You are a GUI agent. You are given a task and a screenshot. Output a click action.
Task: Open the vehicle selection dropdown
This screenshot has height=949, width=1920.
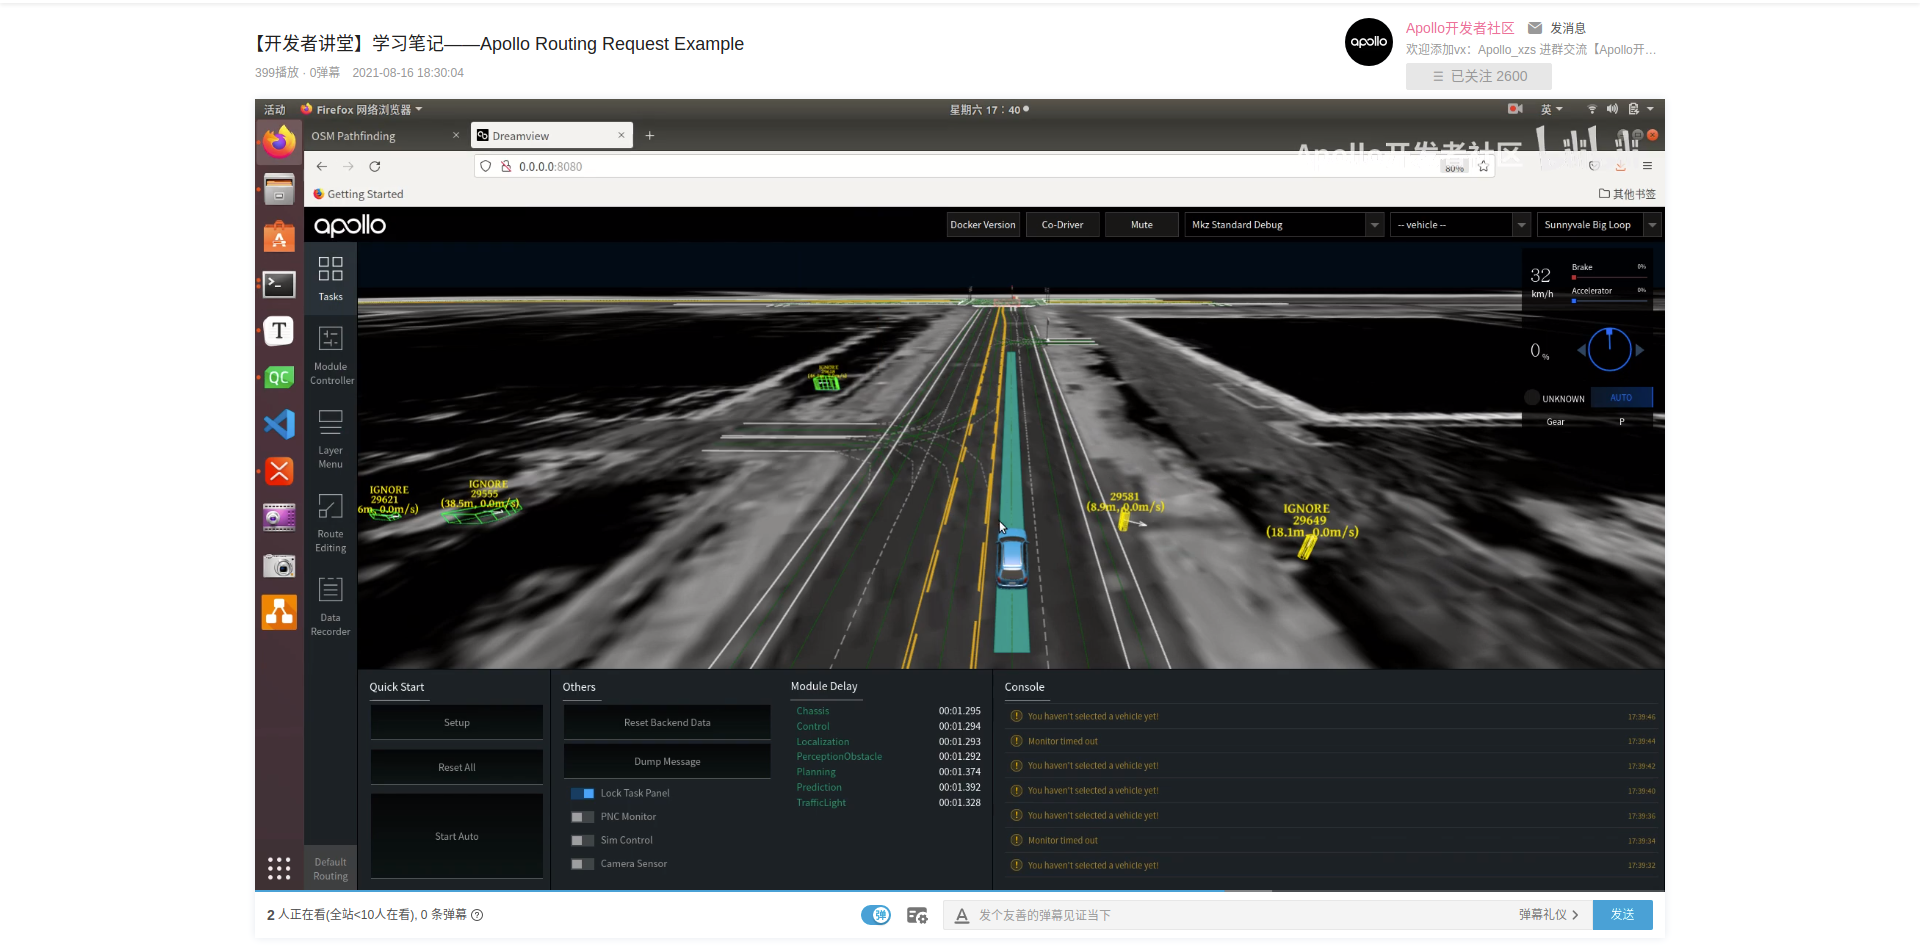[x=1459, y=224]
